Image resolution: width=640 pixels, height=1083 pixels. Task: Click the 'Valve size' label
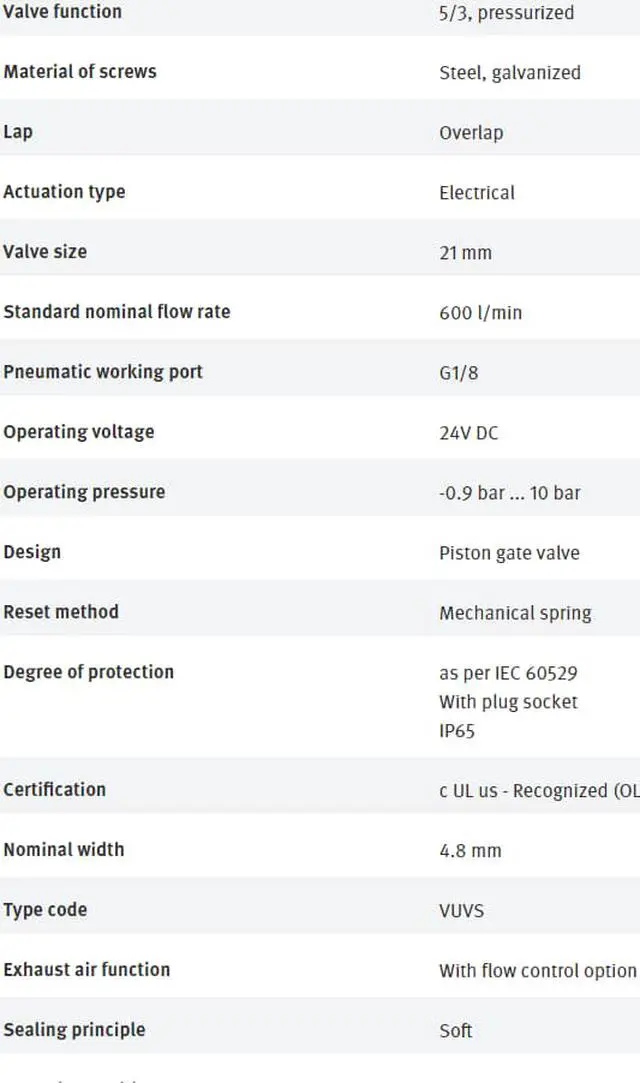(45, 251)
